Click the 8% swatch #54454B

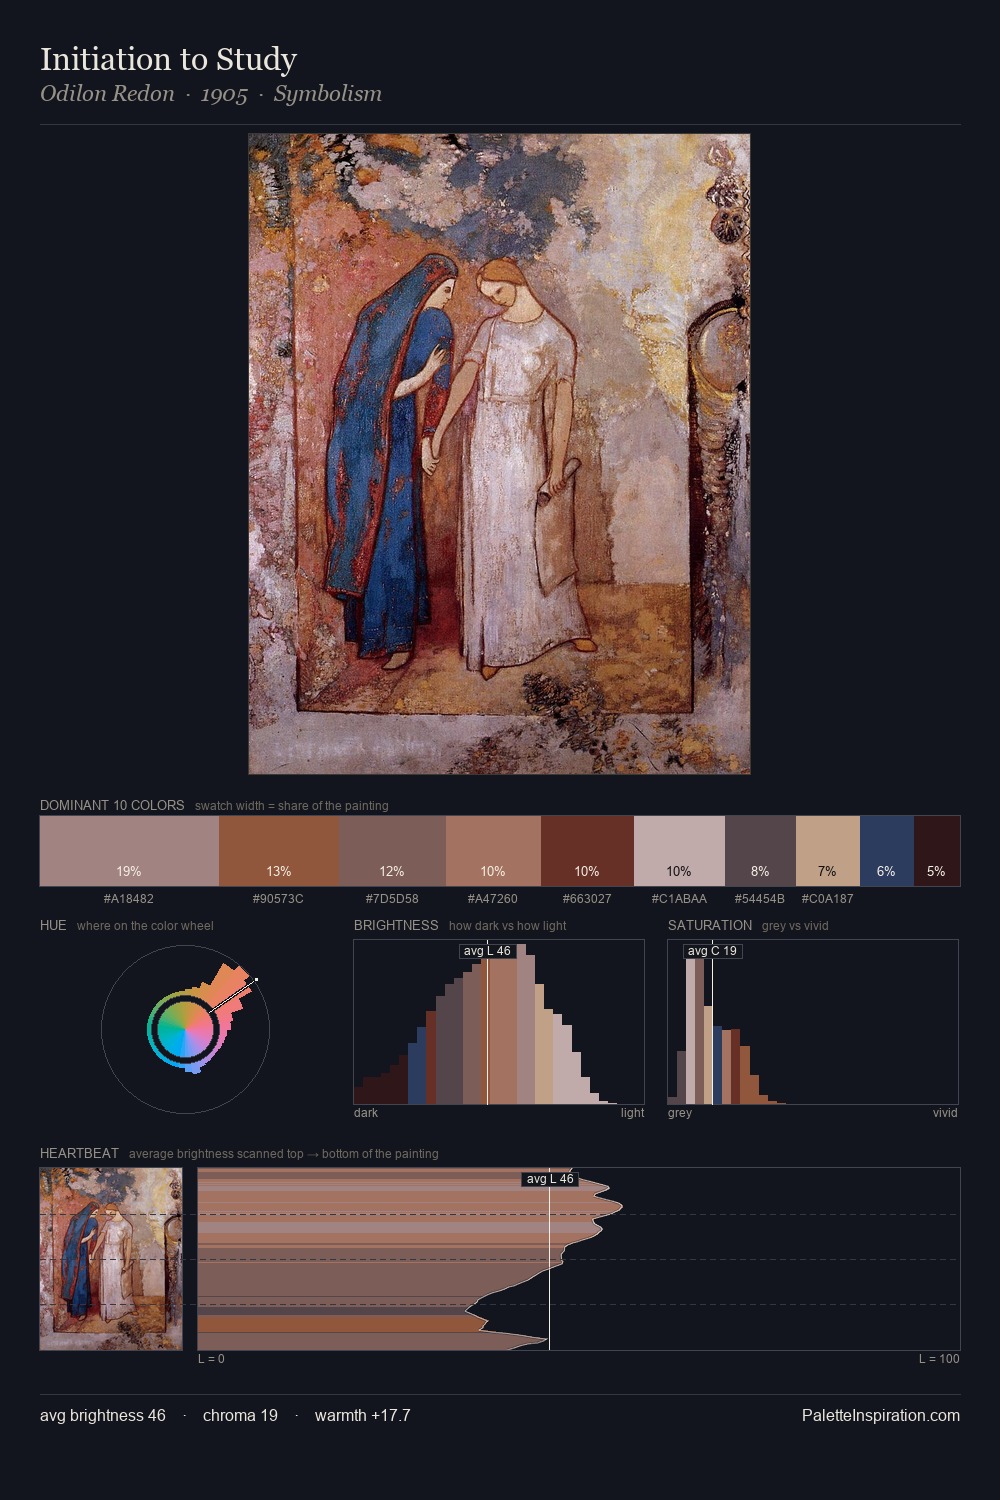click(x=760, y=851)
